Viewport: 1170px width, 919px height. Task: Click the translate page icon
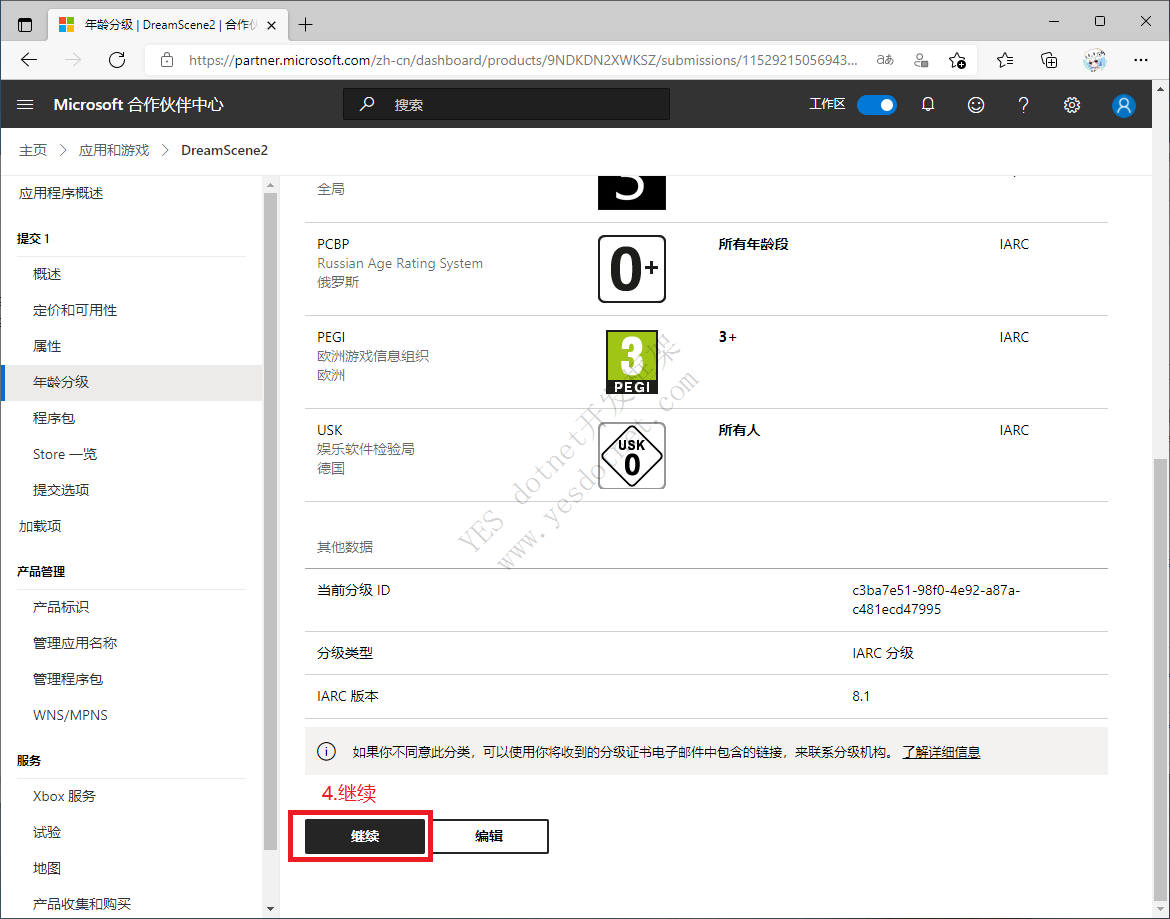(x=885, y=60)
